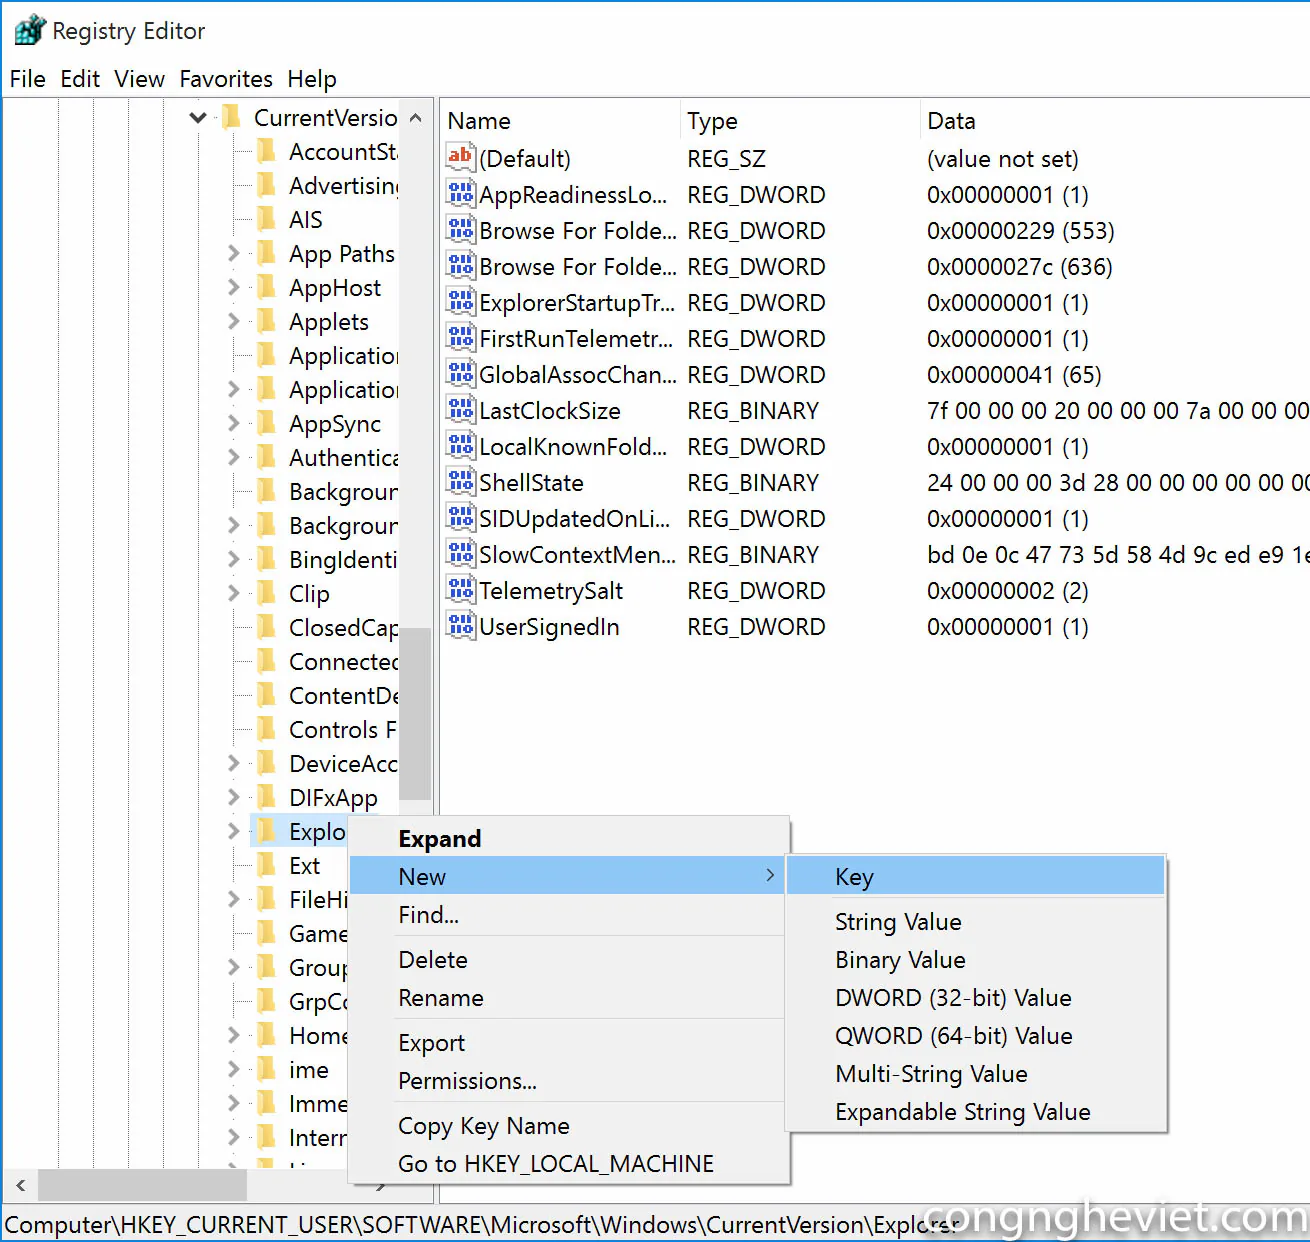The height and width of the screenshot is (1242, 1310).
Task: Choose Expandable String Value in submenu
Action: (976, 1112)
